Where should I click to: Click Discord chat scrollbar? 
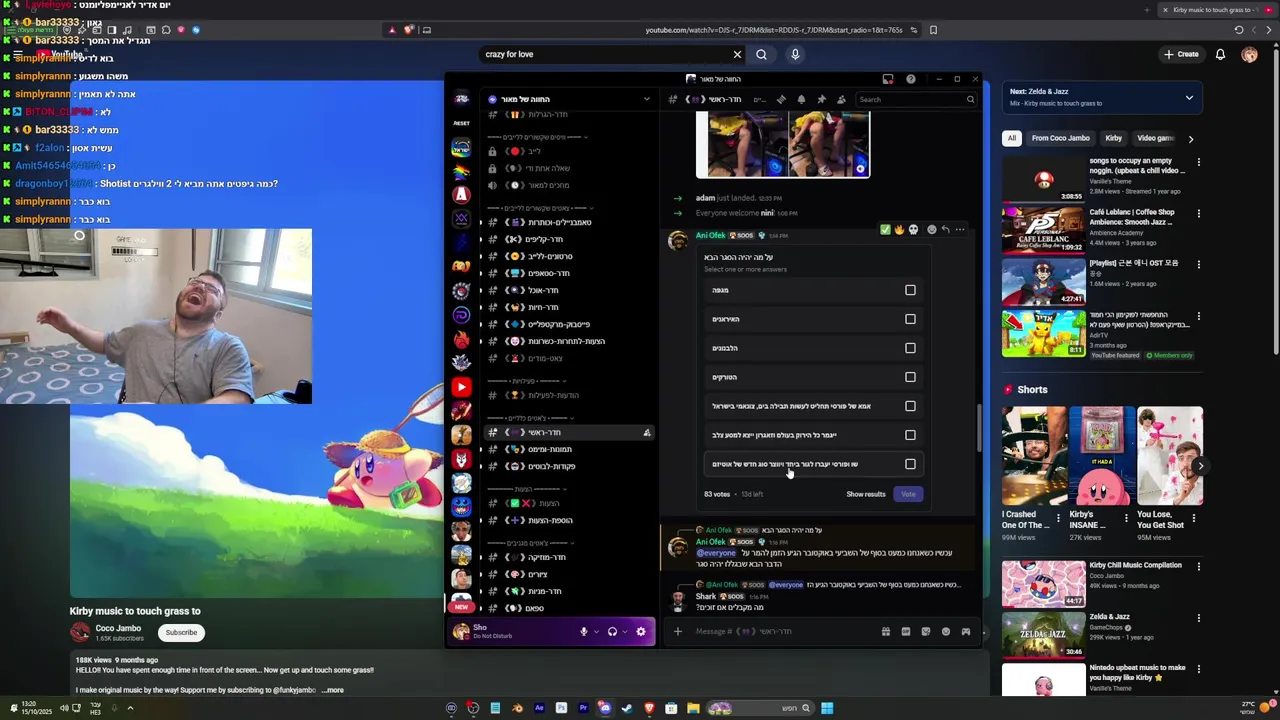click(978, 430)
